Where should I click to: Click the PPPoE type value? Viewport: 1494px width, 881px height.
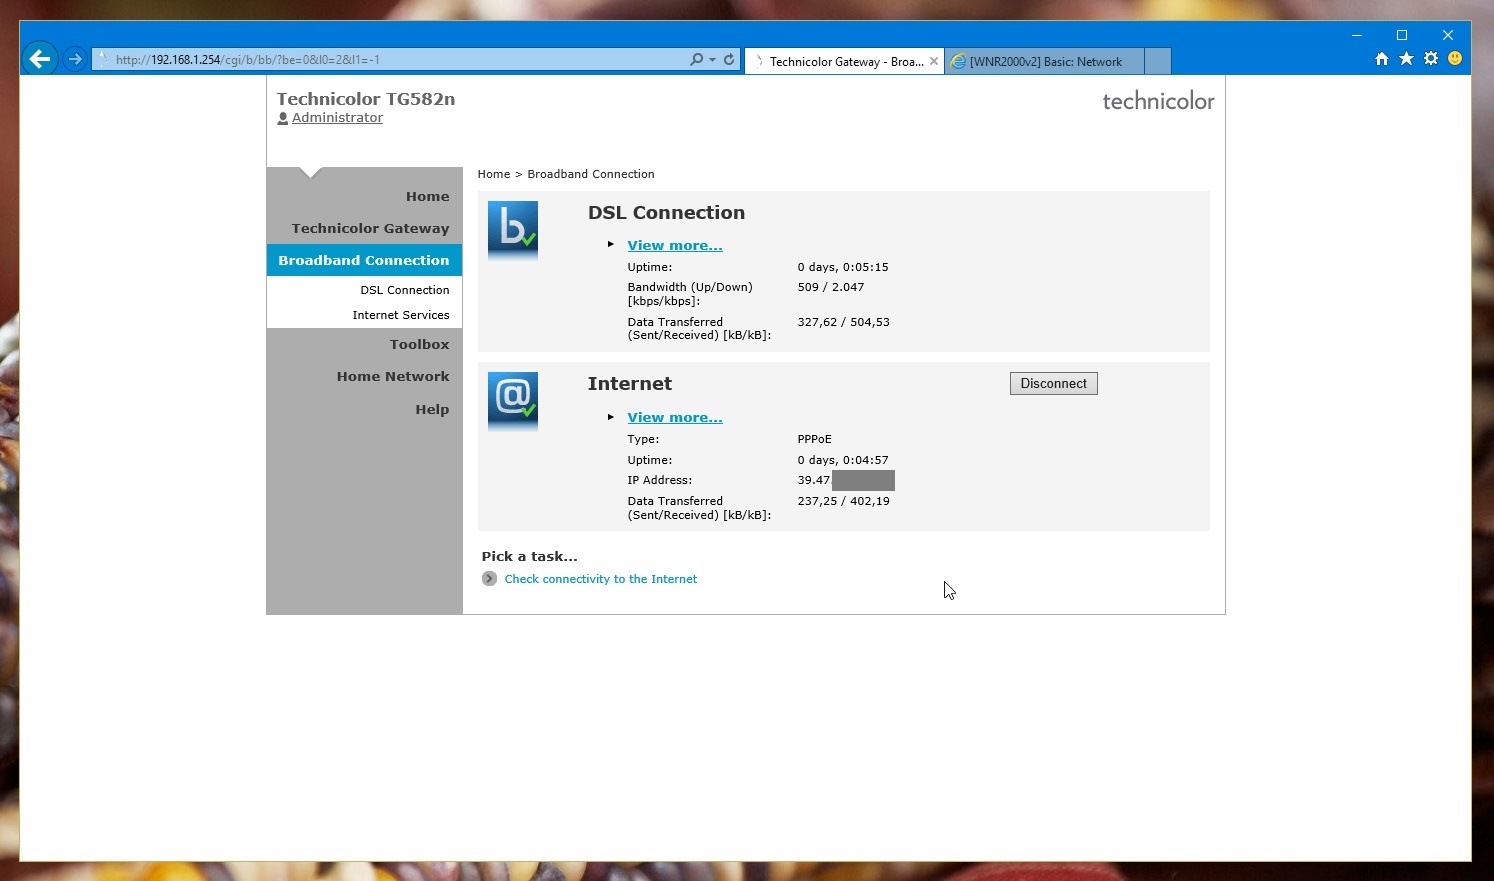pyautogui.click(x=815, y=439)
